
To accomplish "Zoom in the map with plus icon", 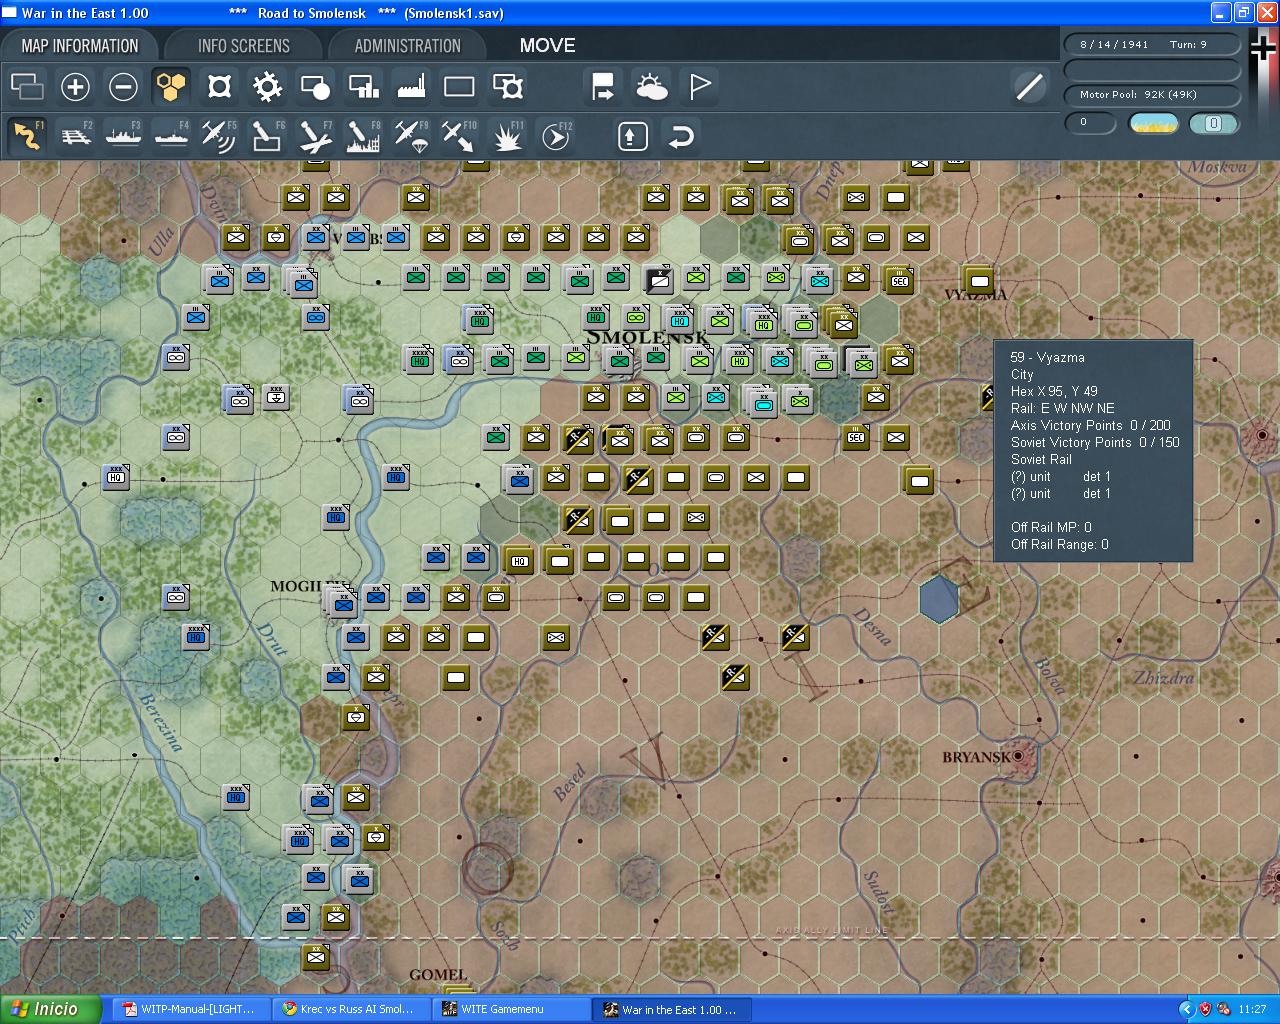I will (x=75, y=87).
